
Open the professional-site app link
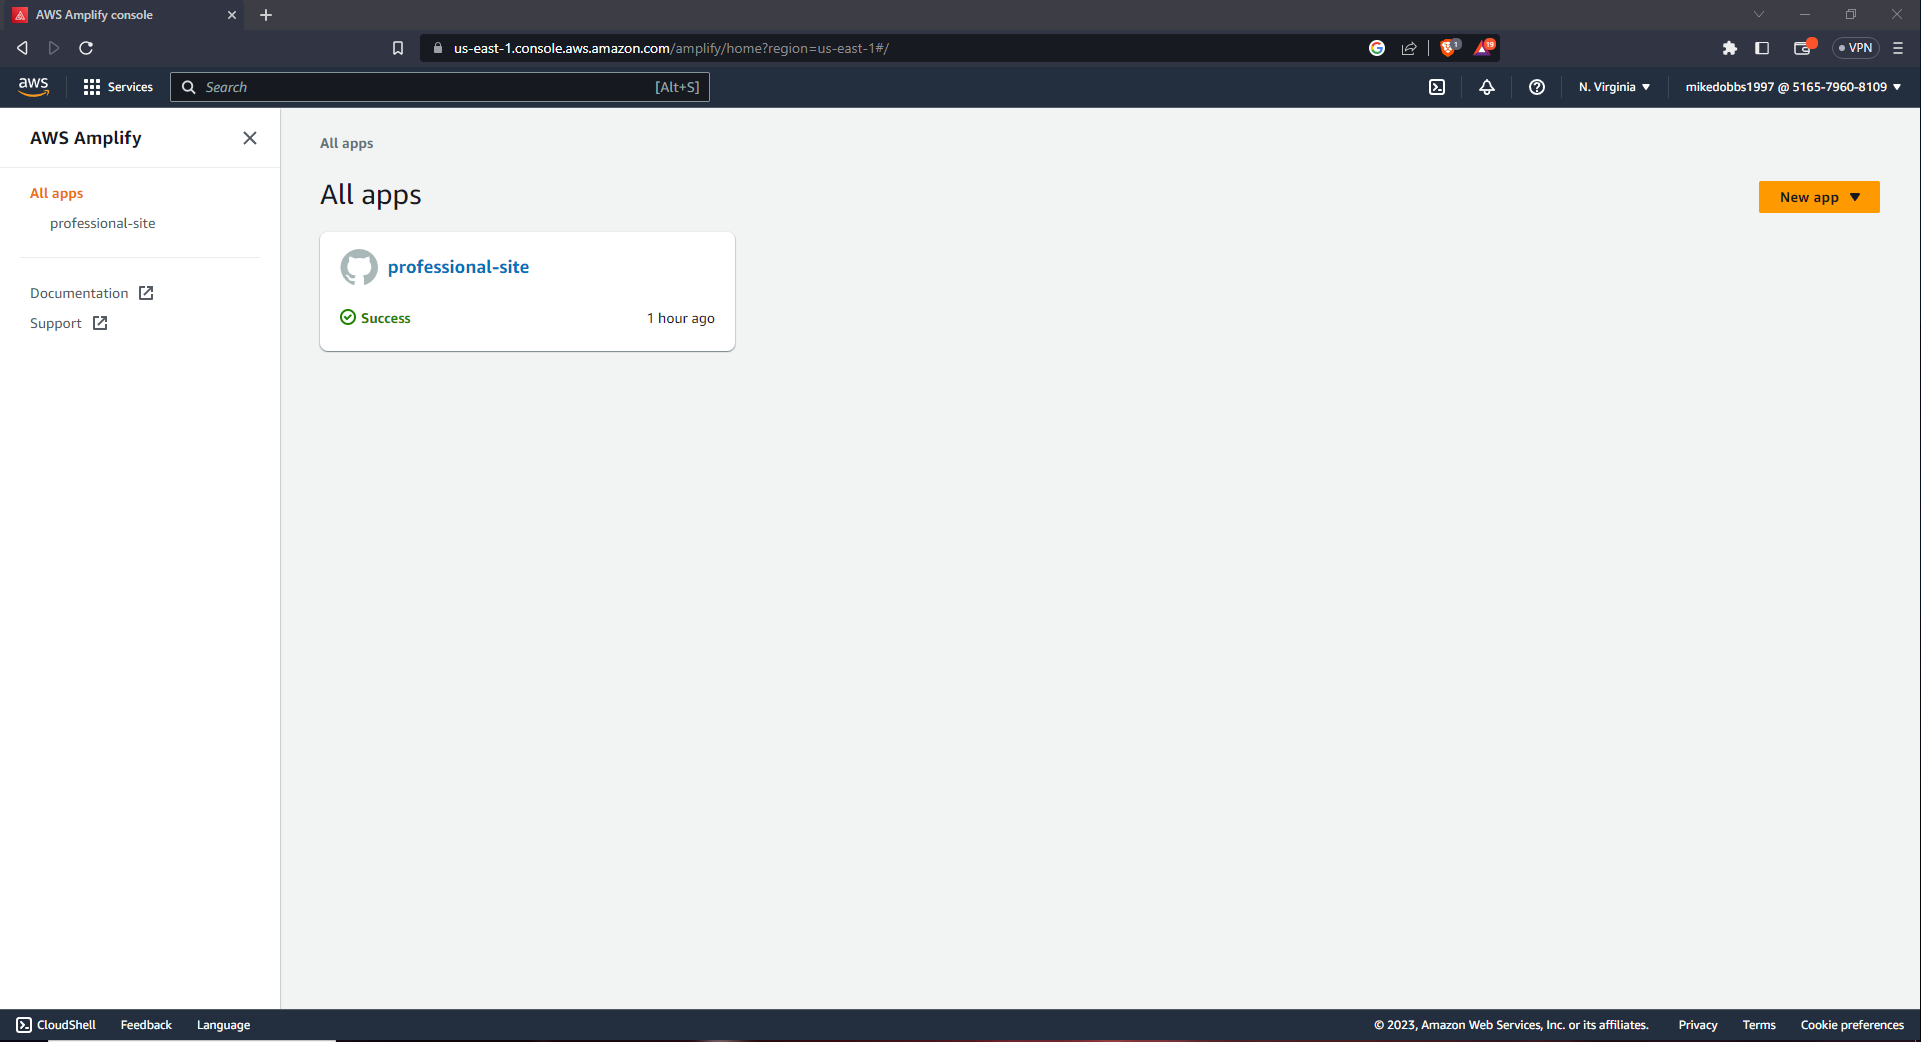[458, 267]
